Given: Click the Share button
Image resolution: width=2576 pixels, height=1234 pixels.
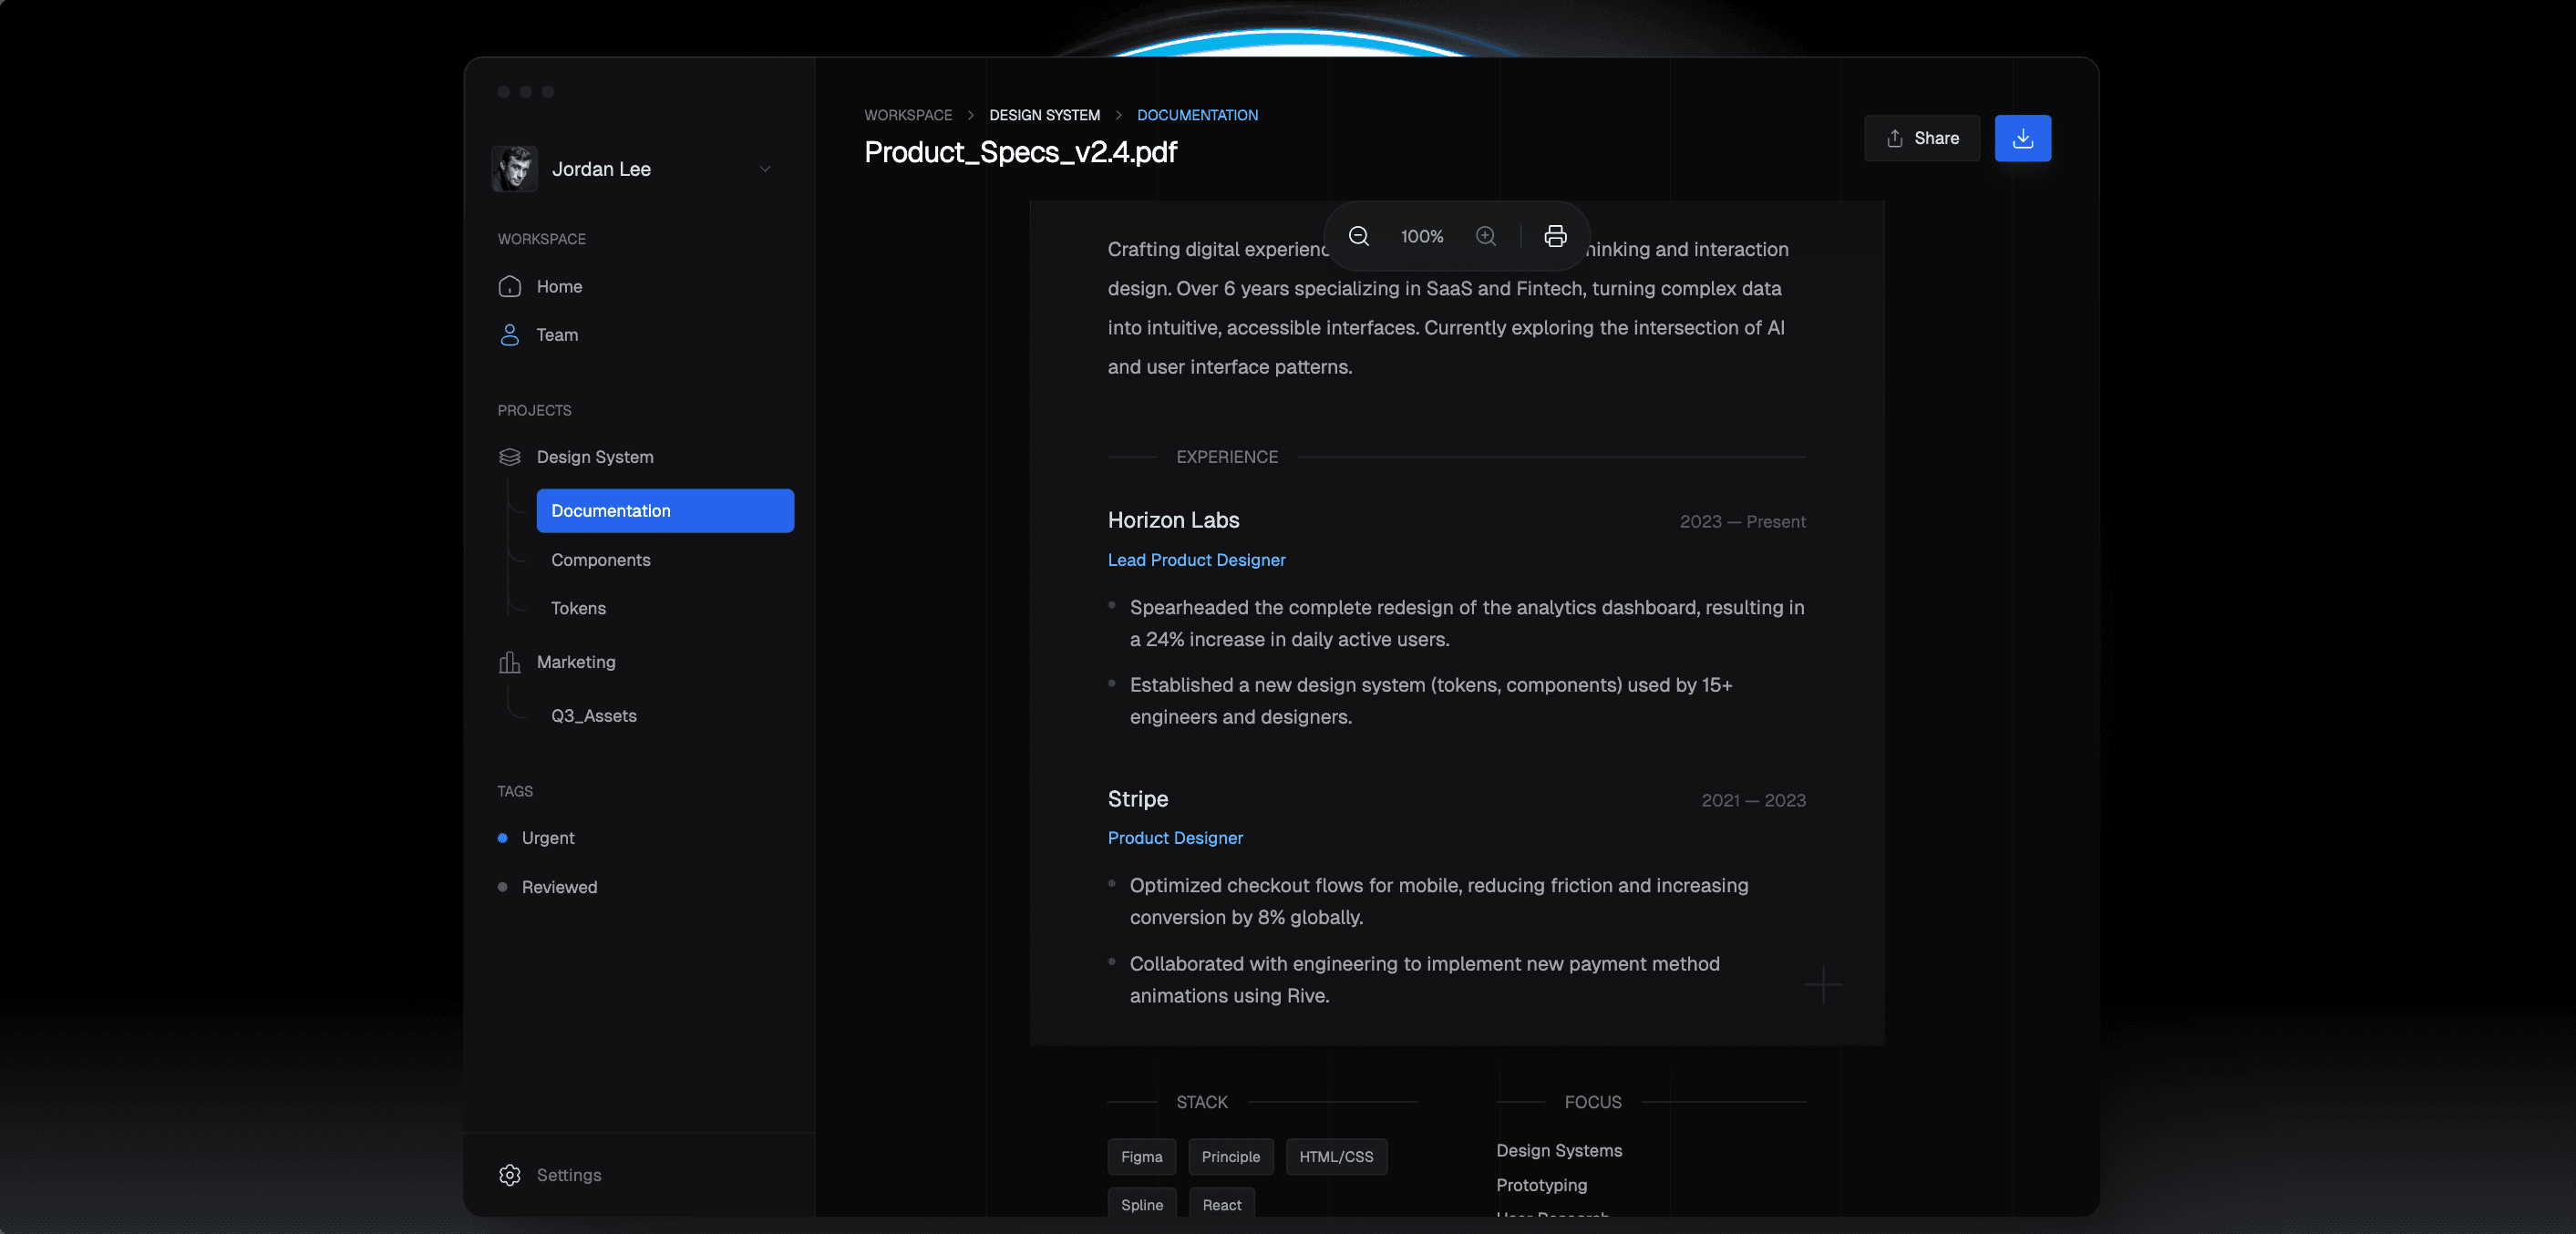Looking at the screenshot, I should click(x=1921, y=138).
